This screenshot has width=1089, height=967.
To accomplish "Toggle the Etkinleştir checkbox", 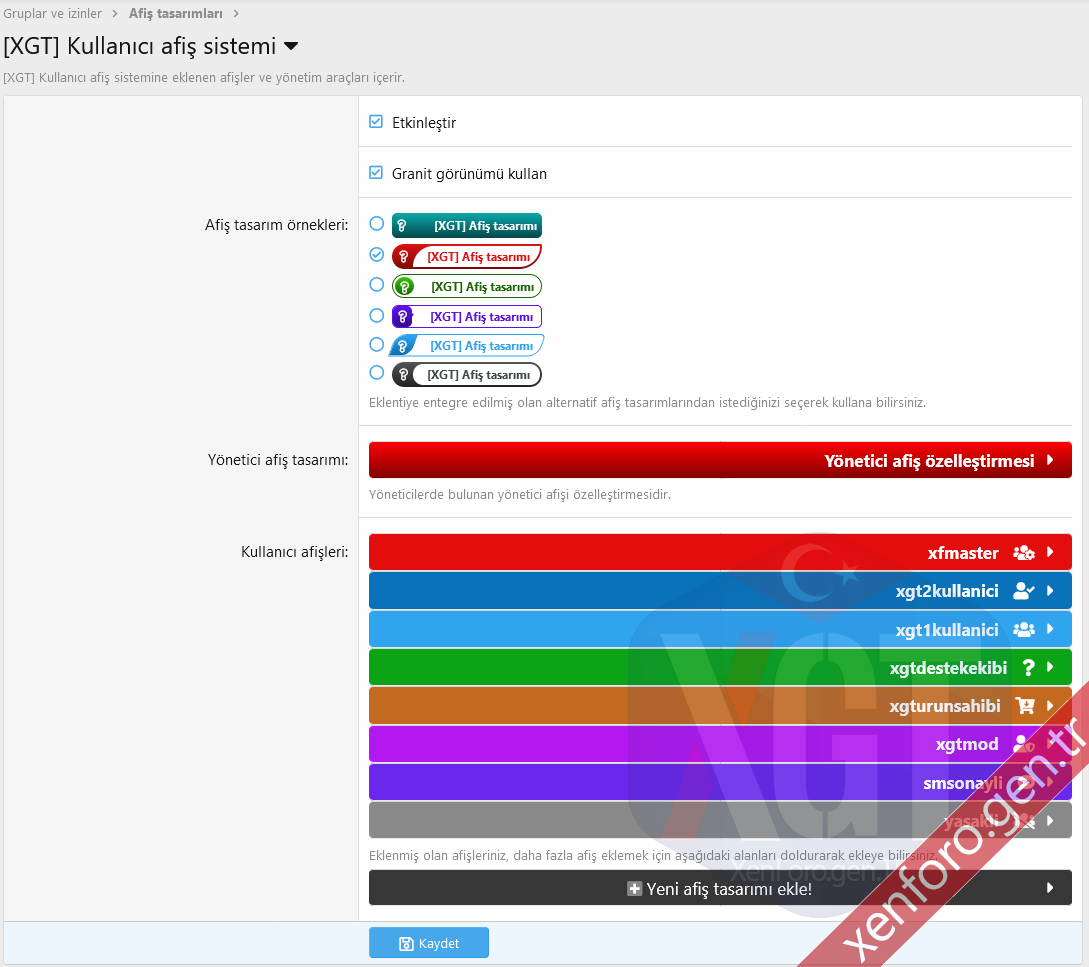I will coord(376,122).
